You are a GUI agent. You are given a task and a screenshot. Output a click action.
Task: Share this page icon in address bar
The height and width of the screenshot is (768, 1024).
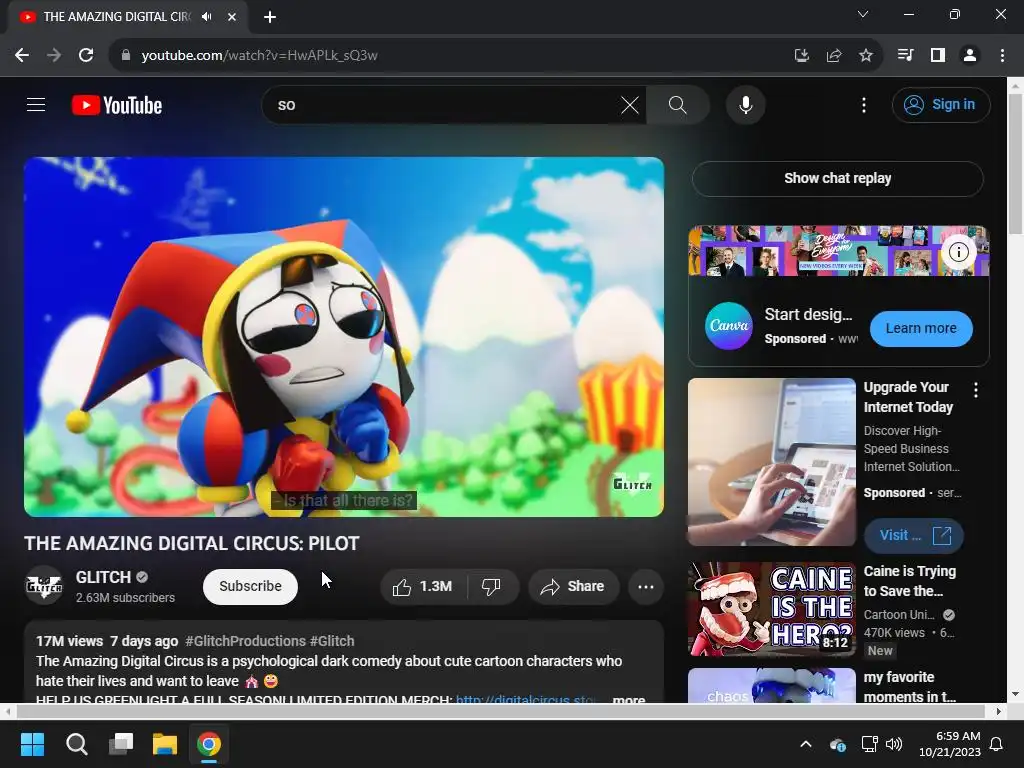(x=833, y=56)
